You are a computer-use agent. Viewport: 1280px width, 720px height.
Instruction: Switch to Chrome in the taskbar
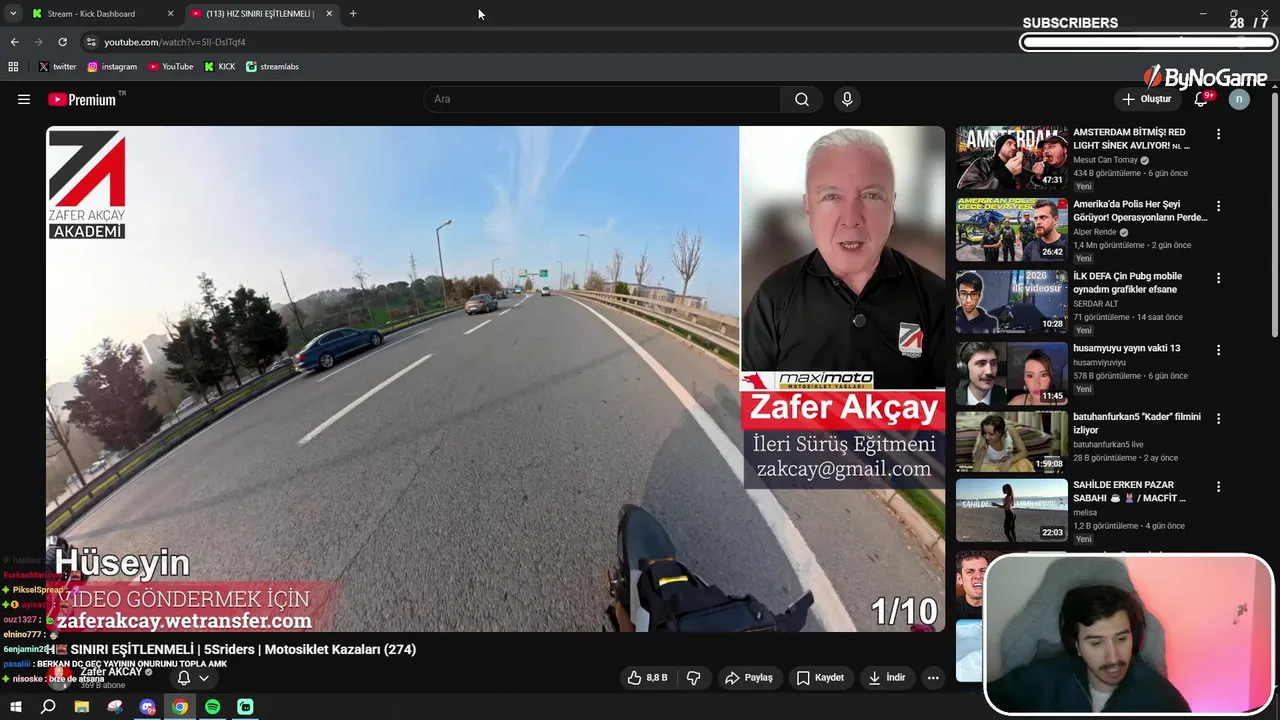pos(180,707)
